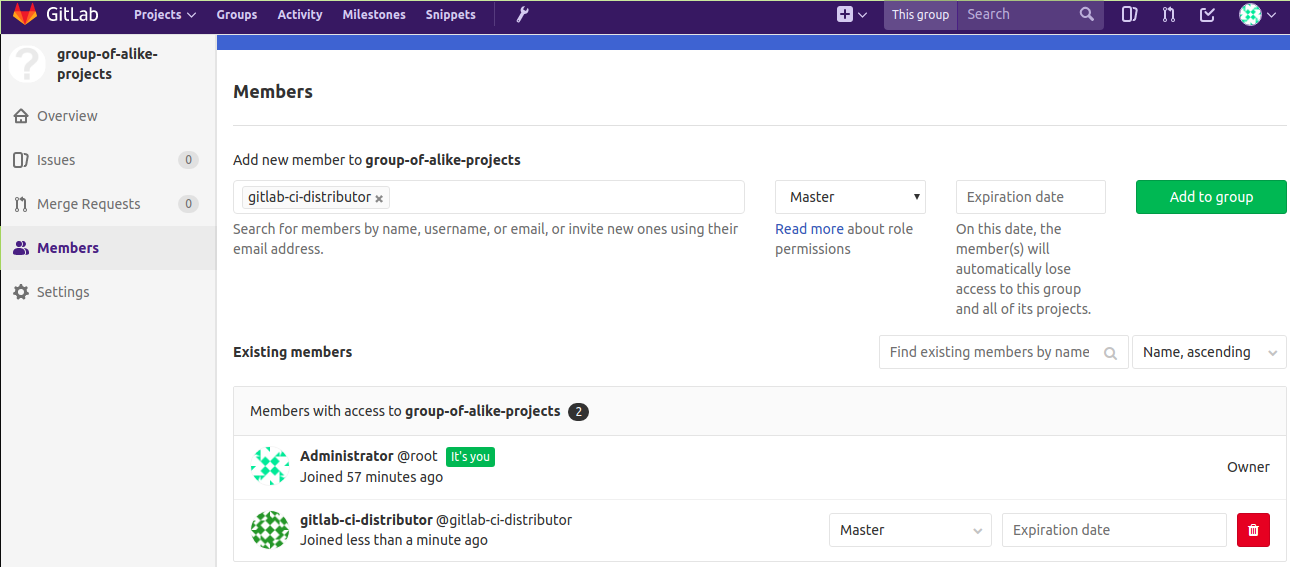Screen dimensions: 1290x567
Task: Click the member search input box
Action: tap(489, 197)
